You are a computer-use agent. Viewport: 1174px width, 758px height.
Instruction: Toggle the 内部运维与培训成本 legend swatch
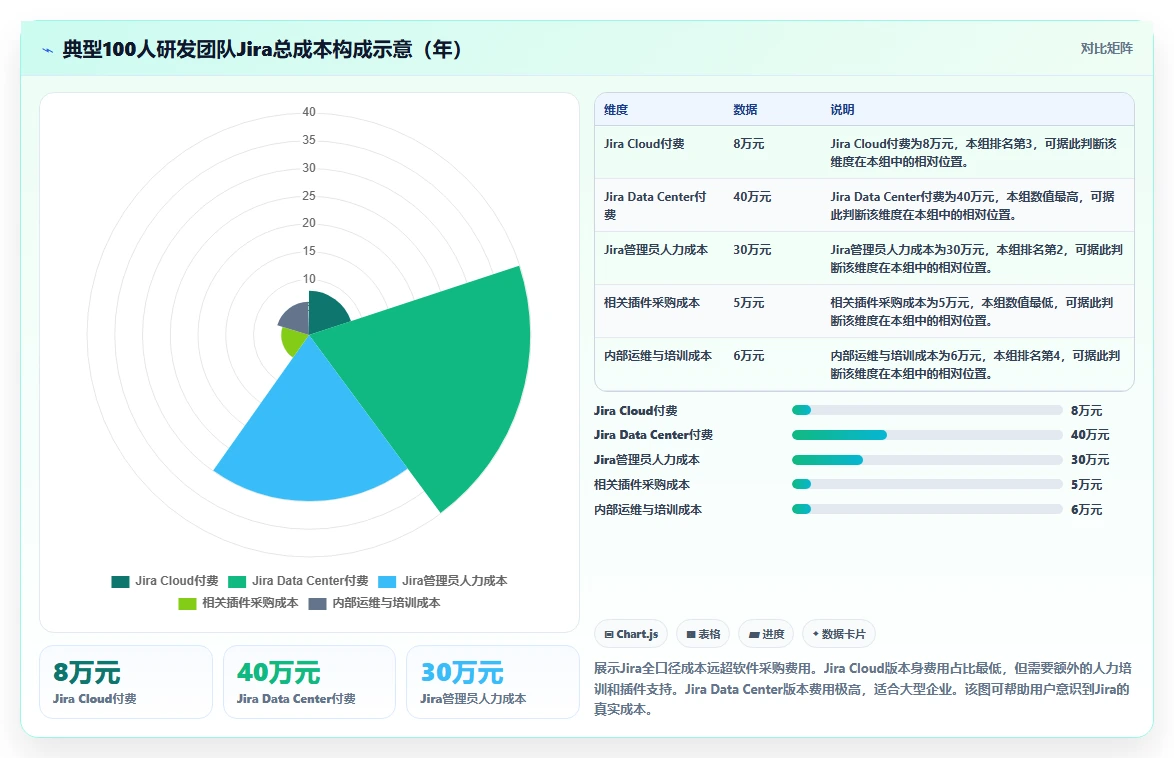coord(317,604)
